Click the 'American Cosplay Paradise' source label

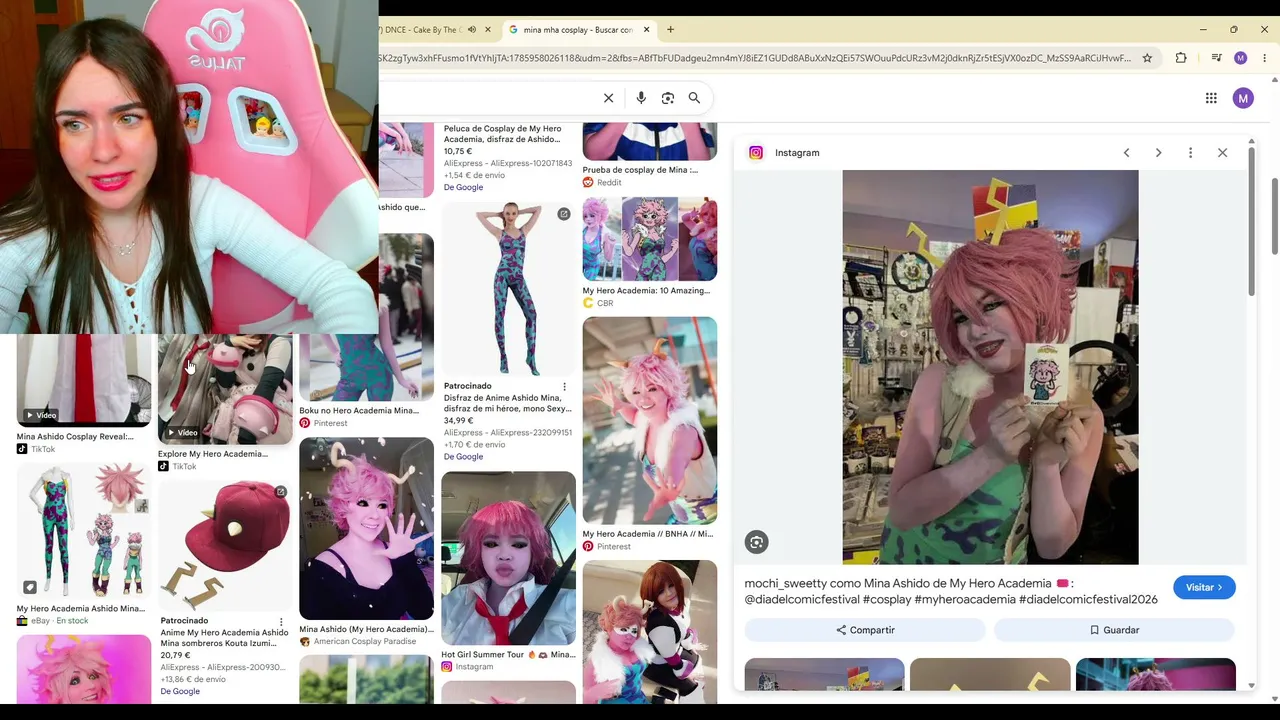pos(366,642)
